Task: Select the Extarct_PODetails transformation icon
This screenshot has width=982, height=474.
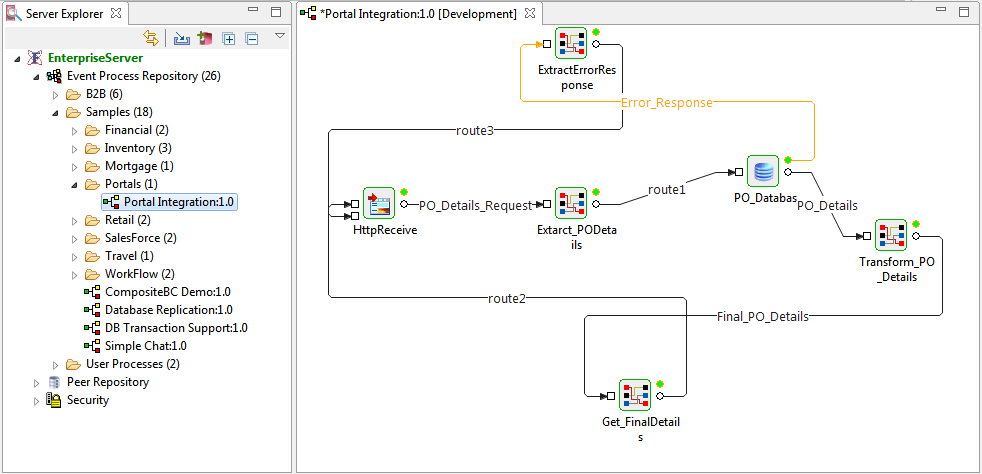Action: point(571,203)
